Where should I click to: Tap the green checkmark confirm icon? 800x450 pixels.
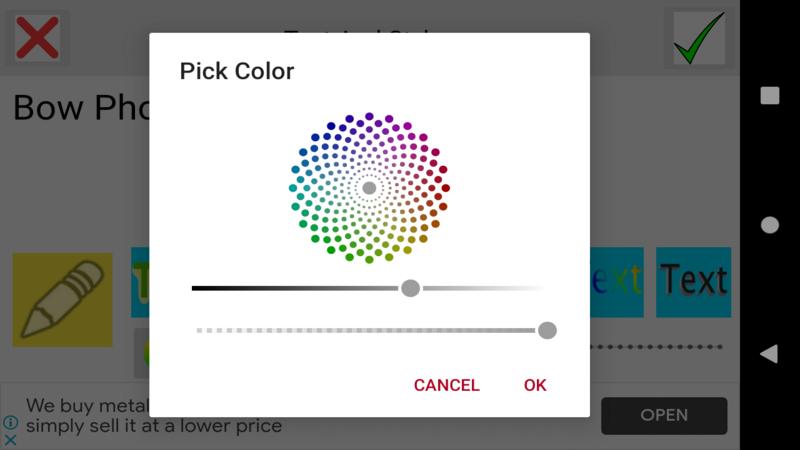click(x=698, y=38)
